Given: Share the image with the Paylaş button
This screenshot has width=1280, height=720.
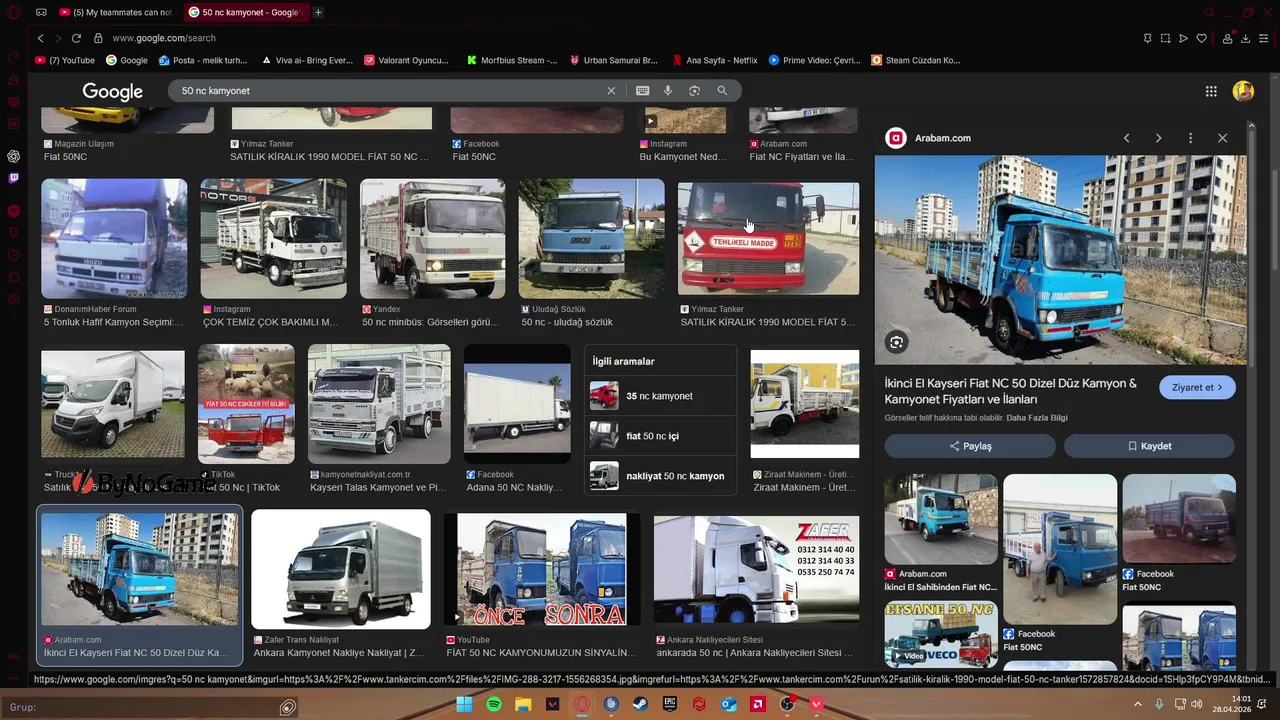Looking at the screenshot, I should (x=970, y=446).
